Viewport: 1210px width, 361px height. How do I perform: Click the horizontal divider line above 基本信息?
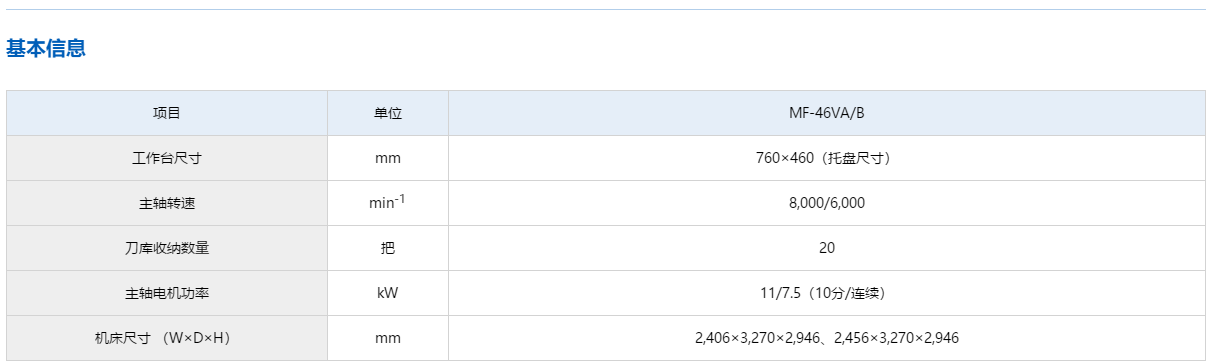pos(605,9)
